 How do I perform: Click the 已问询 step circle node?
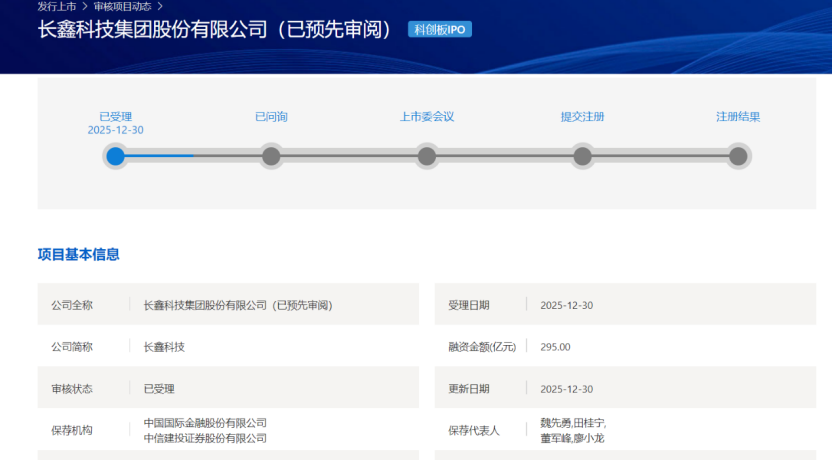[x=271, y=156]
